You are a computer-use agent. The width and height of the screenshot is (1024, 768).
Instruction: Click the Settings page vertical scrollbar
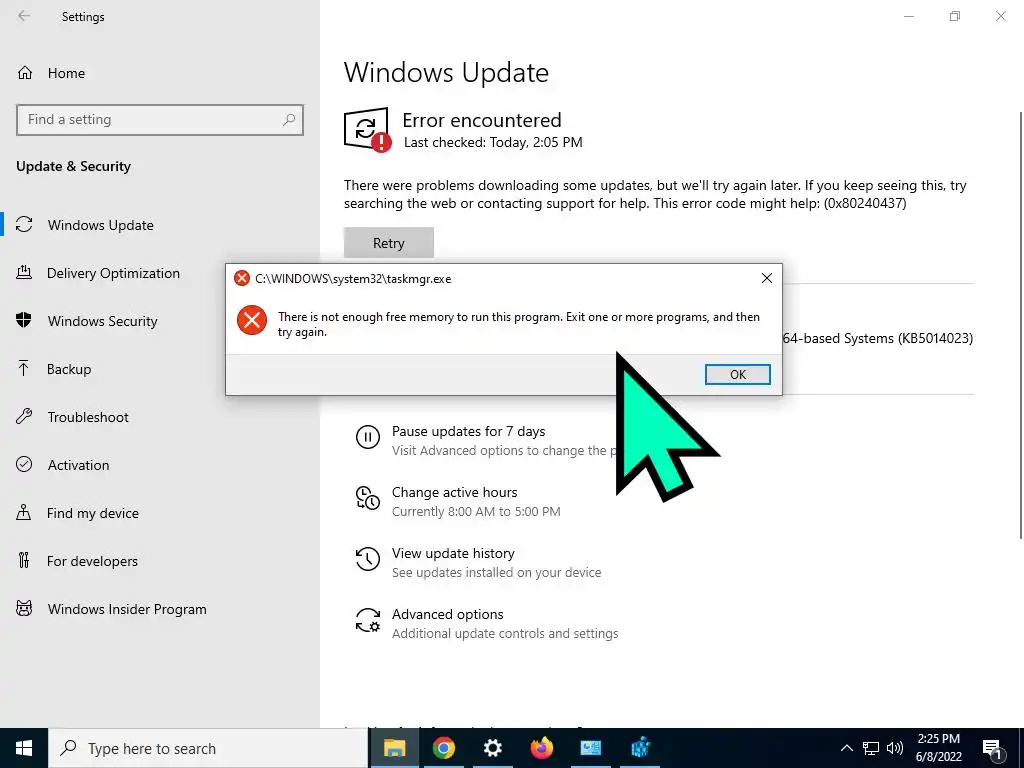1020,325
